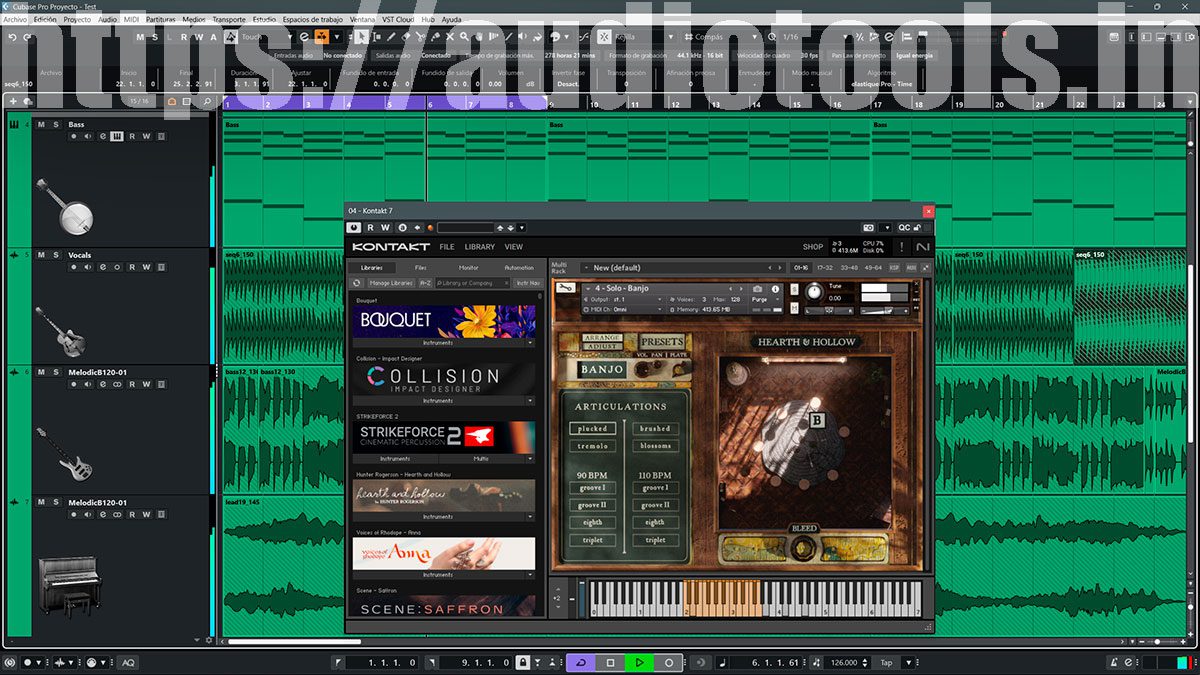Select the Zoom magnifier tool
The width and height of the screenshot is (1200, 675).
464,37
